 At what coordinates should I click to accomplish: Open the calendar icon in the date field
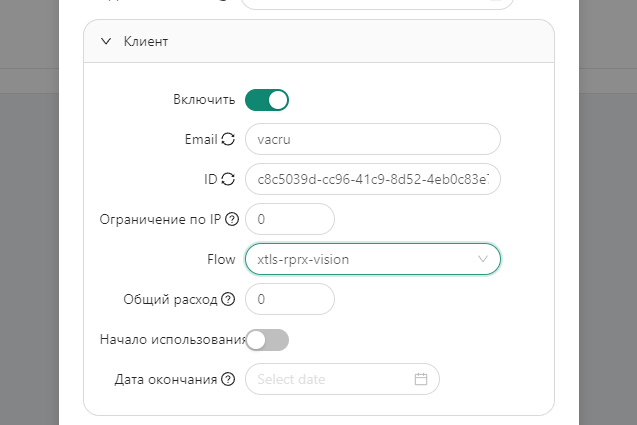tap(421, 379)
